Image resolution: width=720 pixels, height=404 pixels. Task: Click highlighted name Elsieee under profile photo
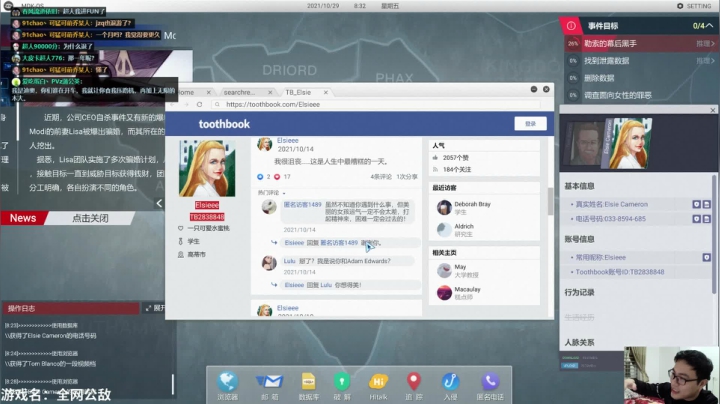click(207, 205)
